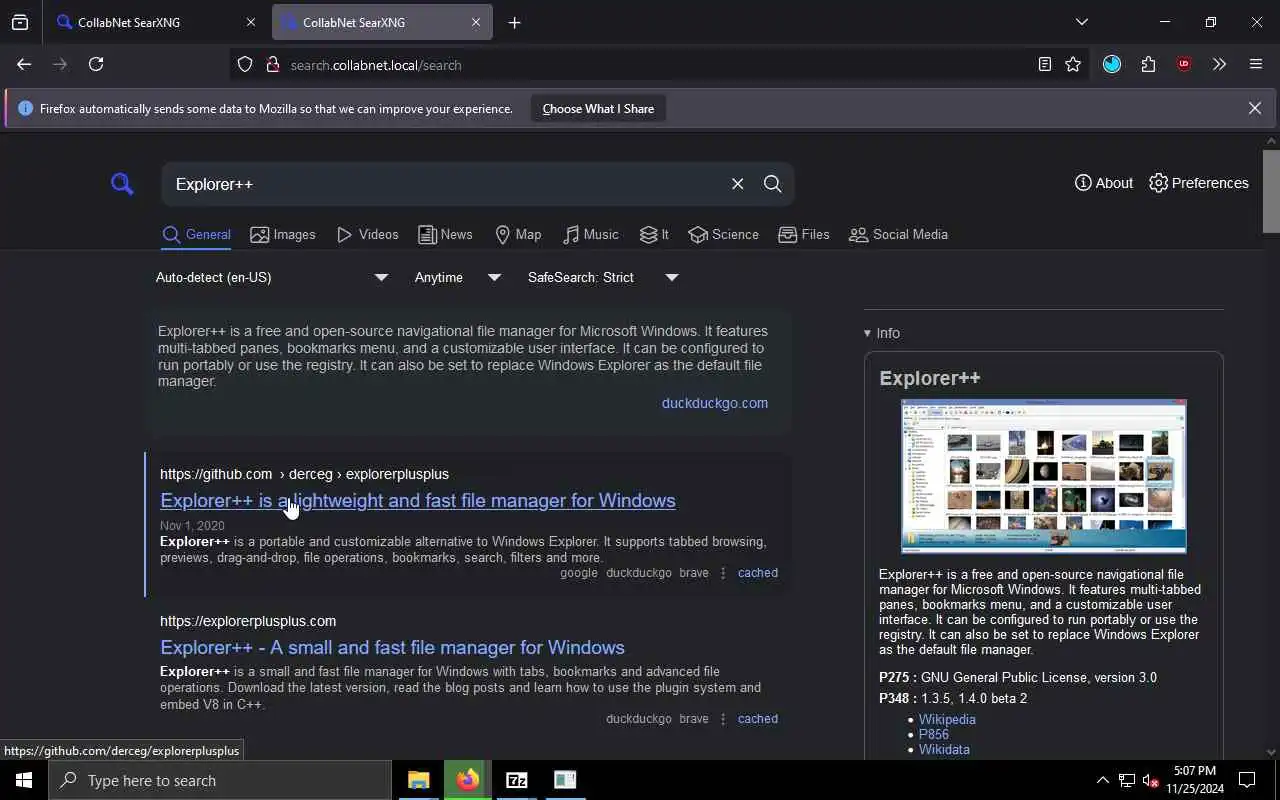Open cached version of the GitHub result

pyautogui.click(x=757, y=573)
